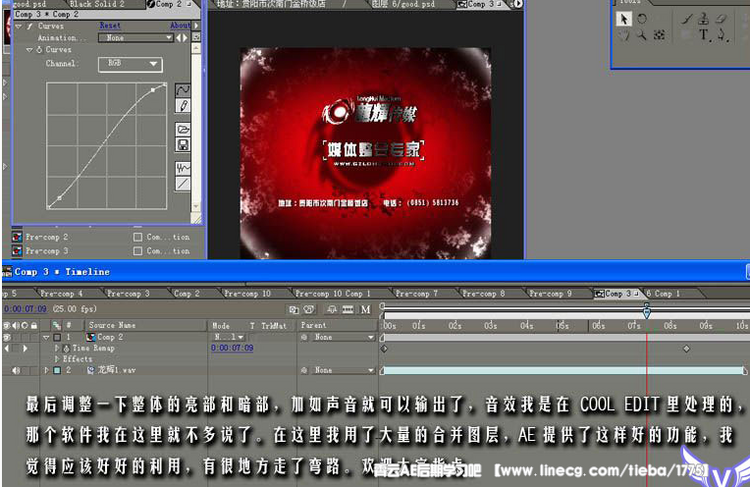Go to next Time Remap keyframe arrow
Viewport: 750px width, 487px height.
[25, 349]
